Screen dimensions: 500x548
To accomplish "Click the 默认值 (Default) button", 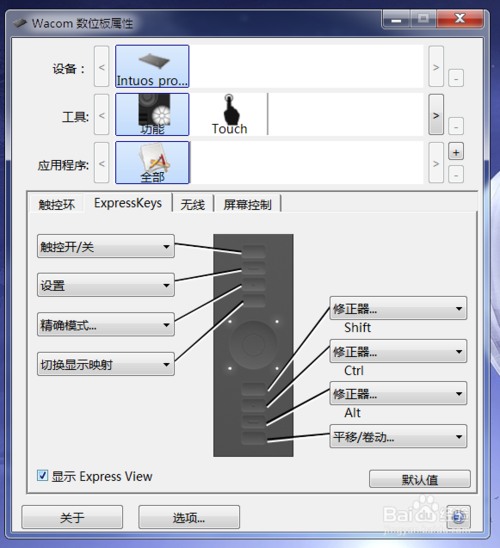I will [x=420, y=479].
